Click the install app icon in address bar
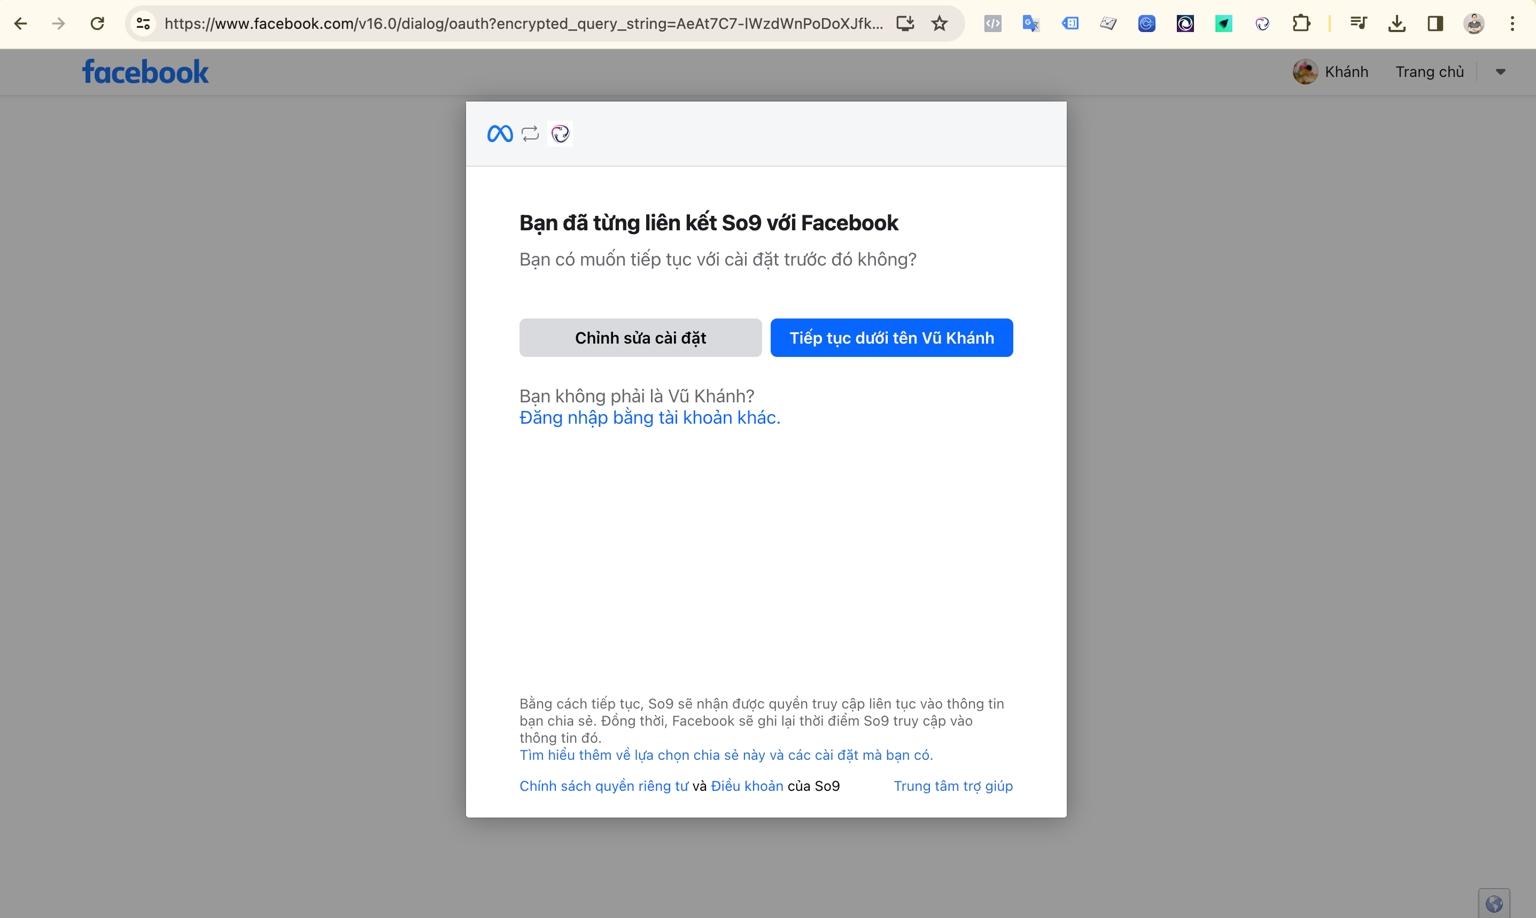This screenshot has height=918, width=1536. [x=905, y=23]
